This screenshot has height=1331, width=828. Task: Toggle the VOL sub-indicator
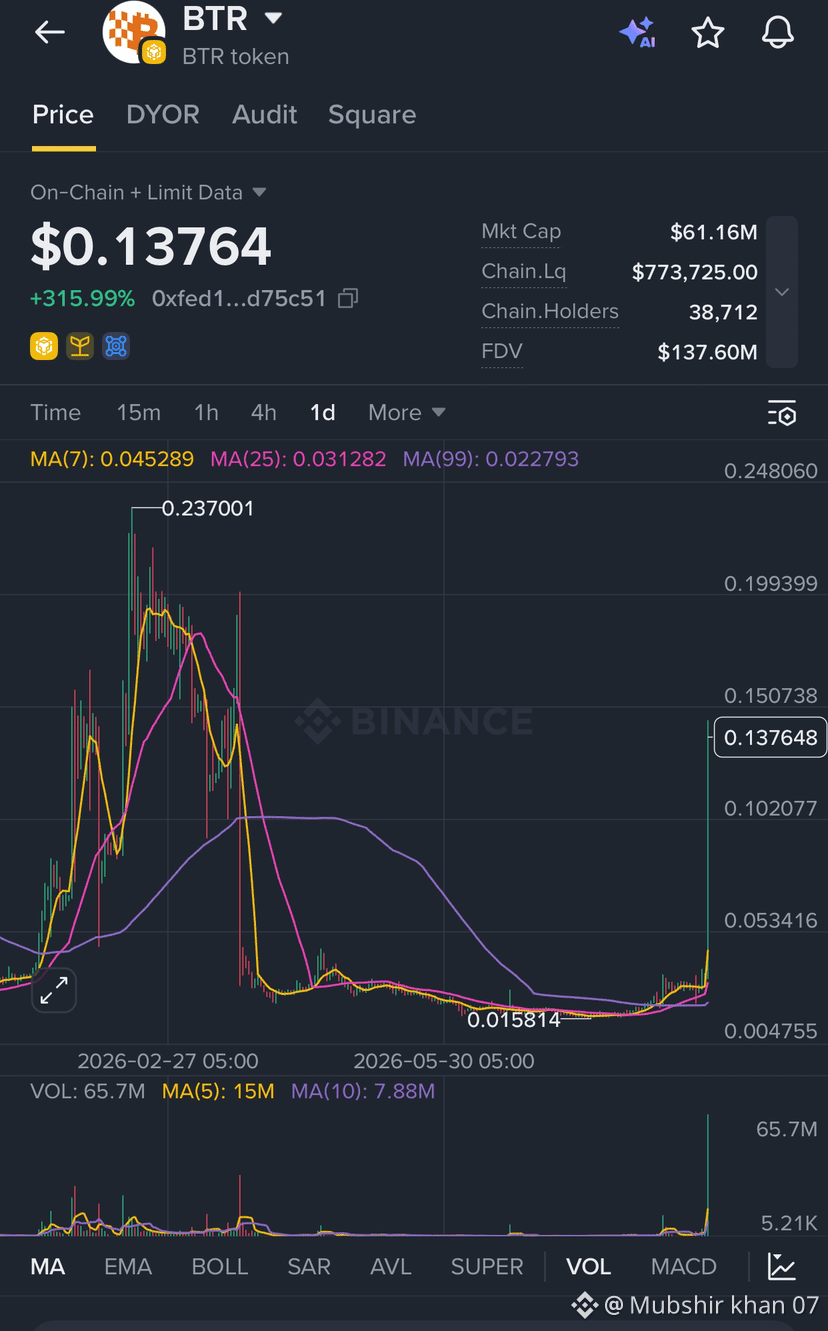coord(589,1266)
